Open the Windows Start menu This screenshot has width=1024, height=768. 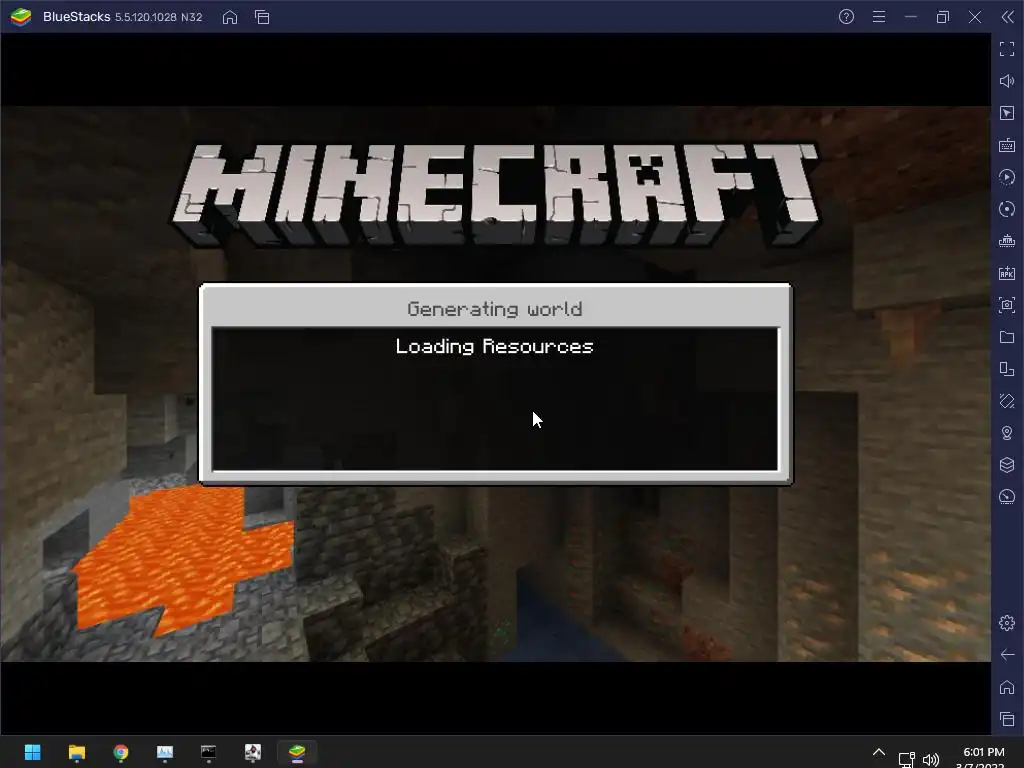(33, 752)
